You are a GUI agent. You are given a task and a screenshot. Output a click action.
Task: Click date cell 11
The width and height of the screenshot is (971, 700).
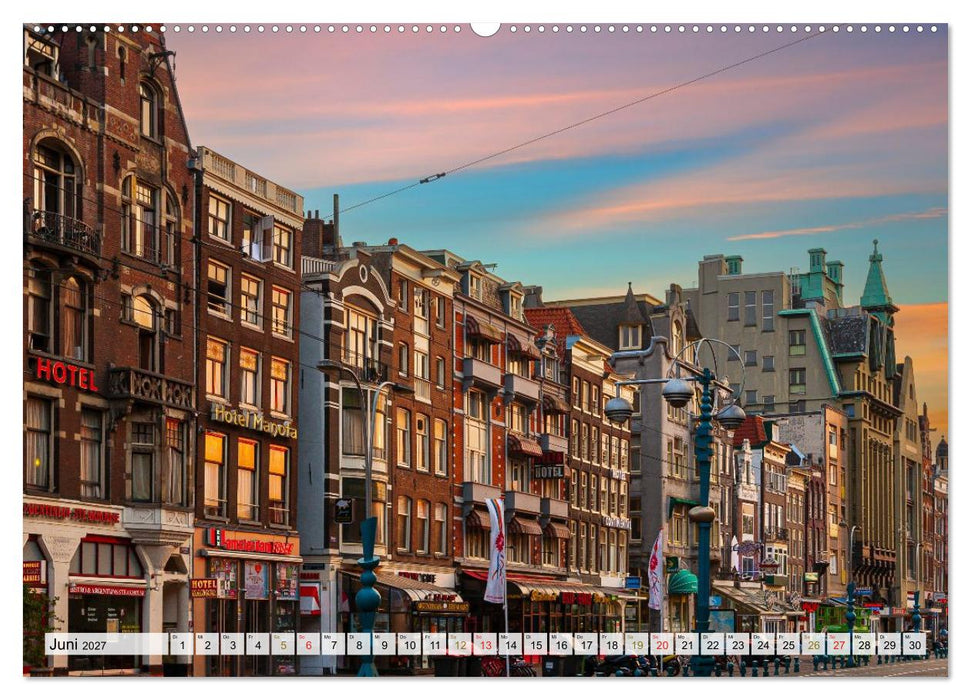pos(435,644)
